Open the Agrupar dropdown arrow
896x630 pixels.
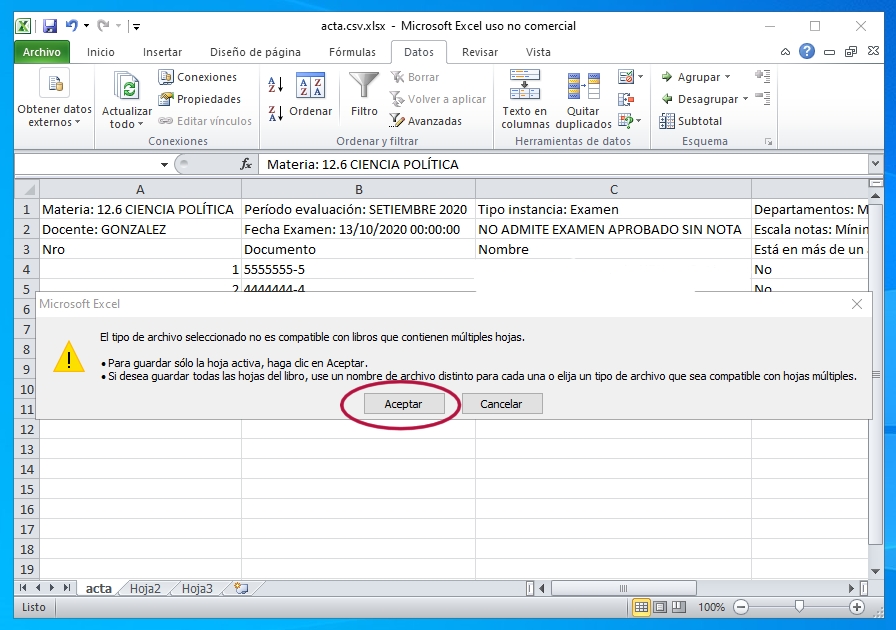(727, 77)
